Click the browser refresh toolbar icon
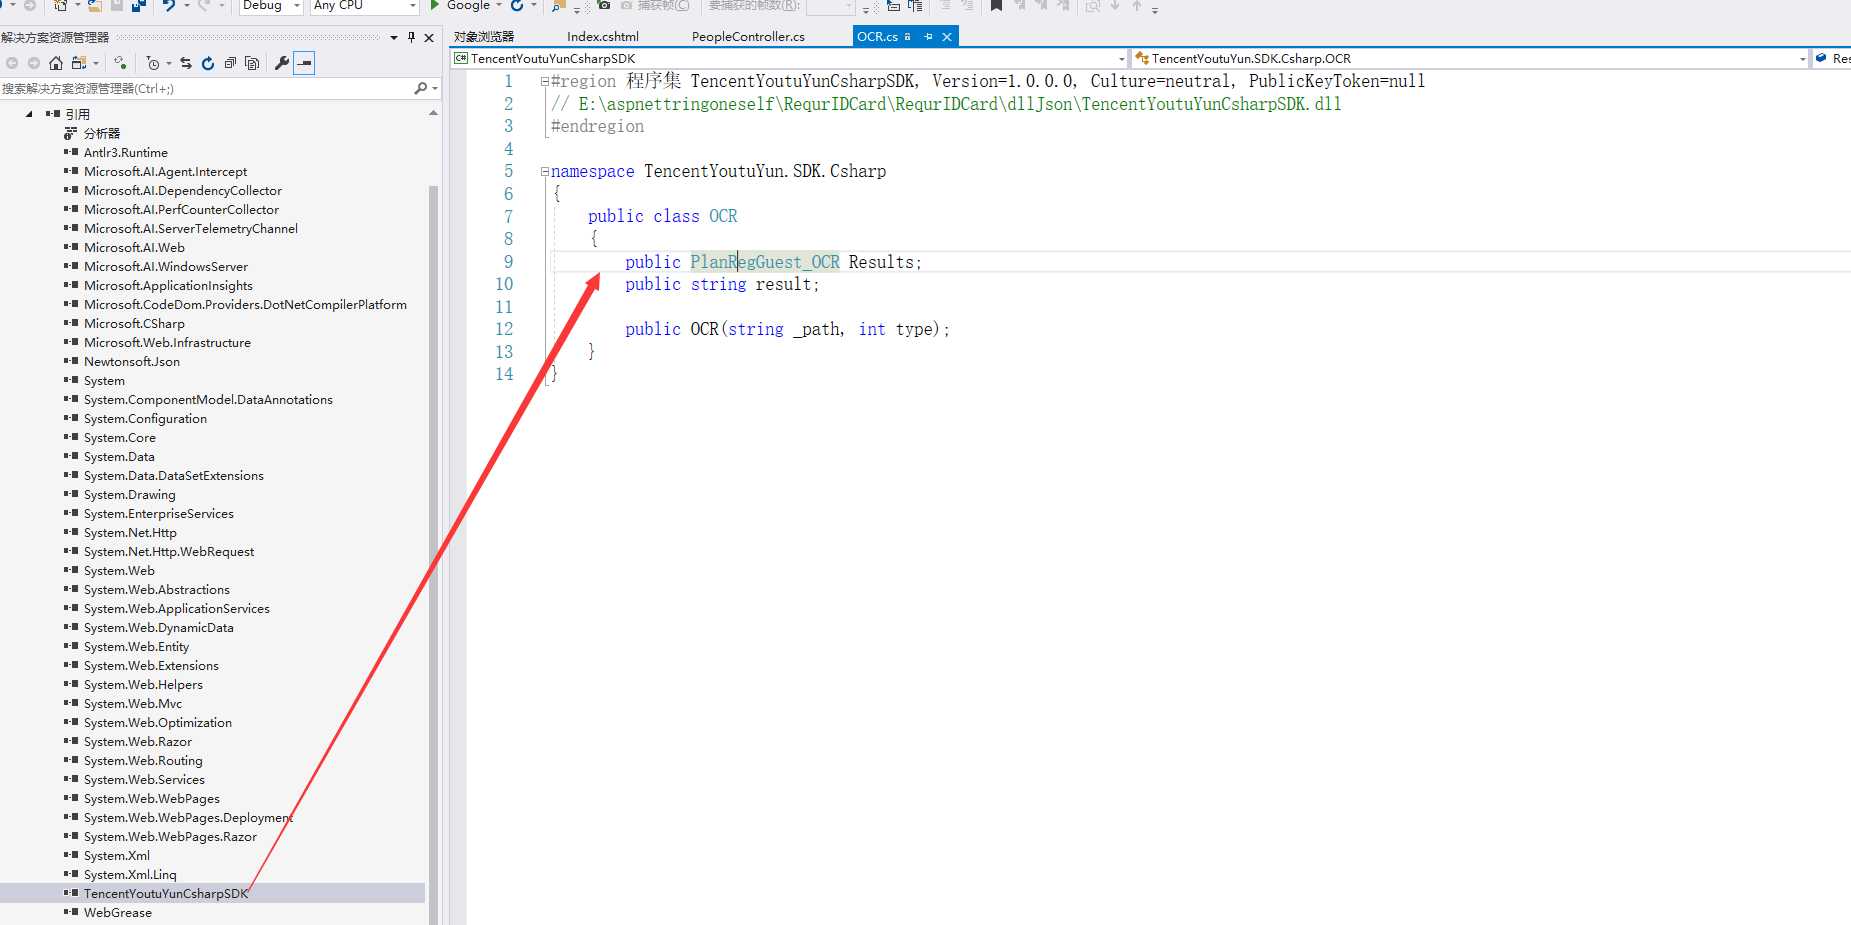The image size is (1851, 925). pos(517,6)
